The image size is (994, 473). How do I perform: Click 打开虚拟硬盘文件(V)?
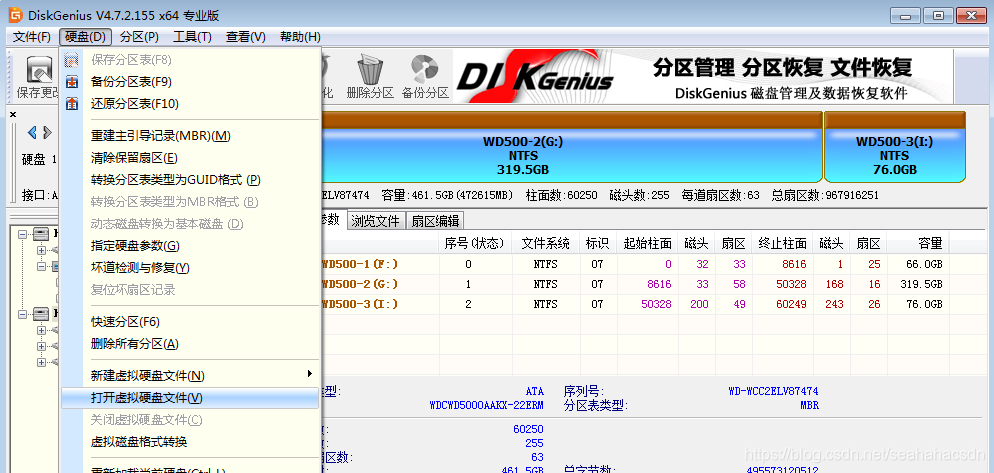[190, 398]
